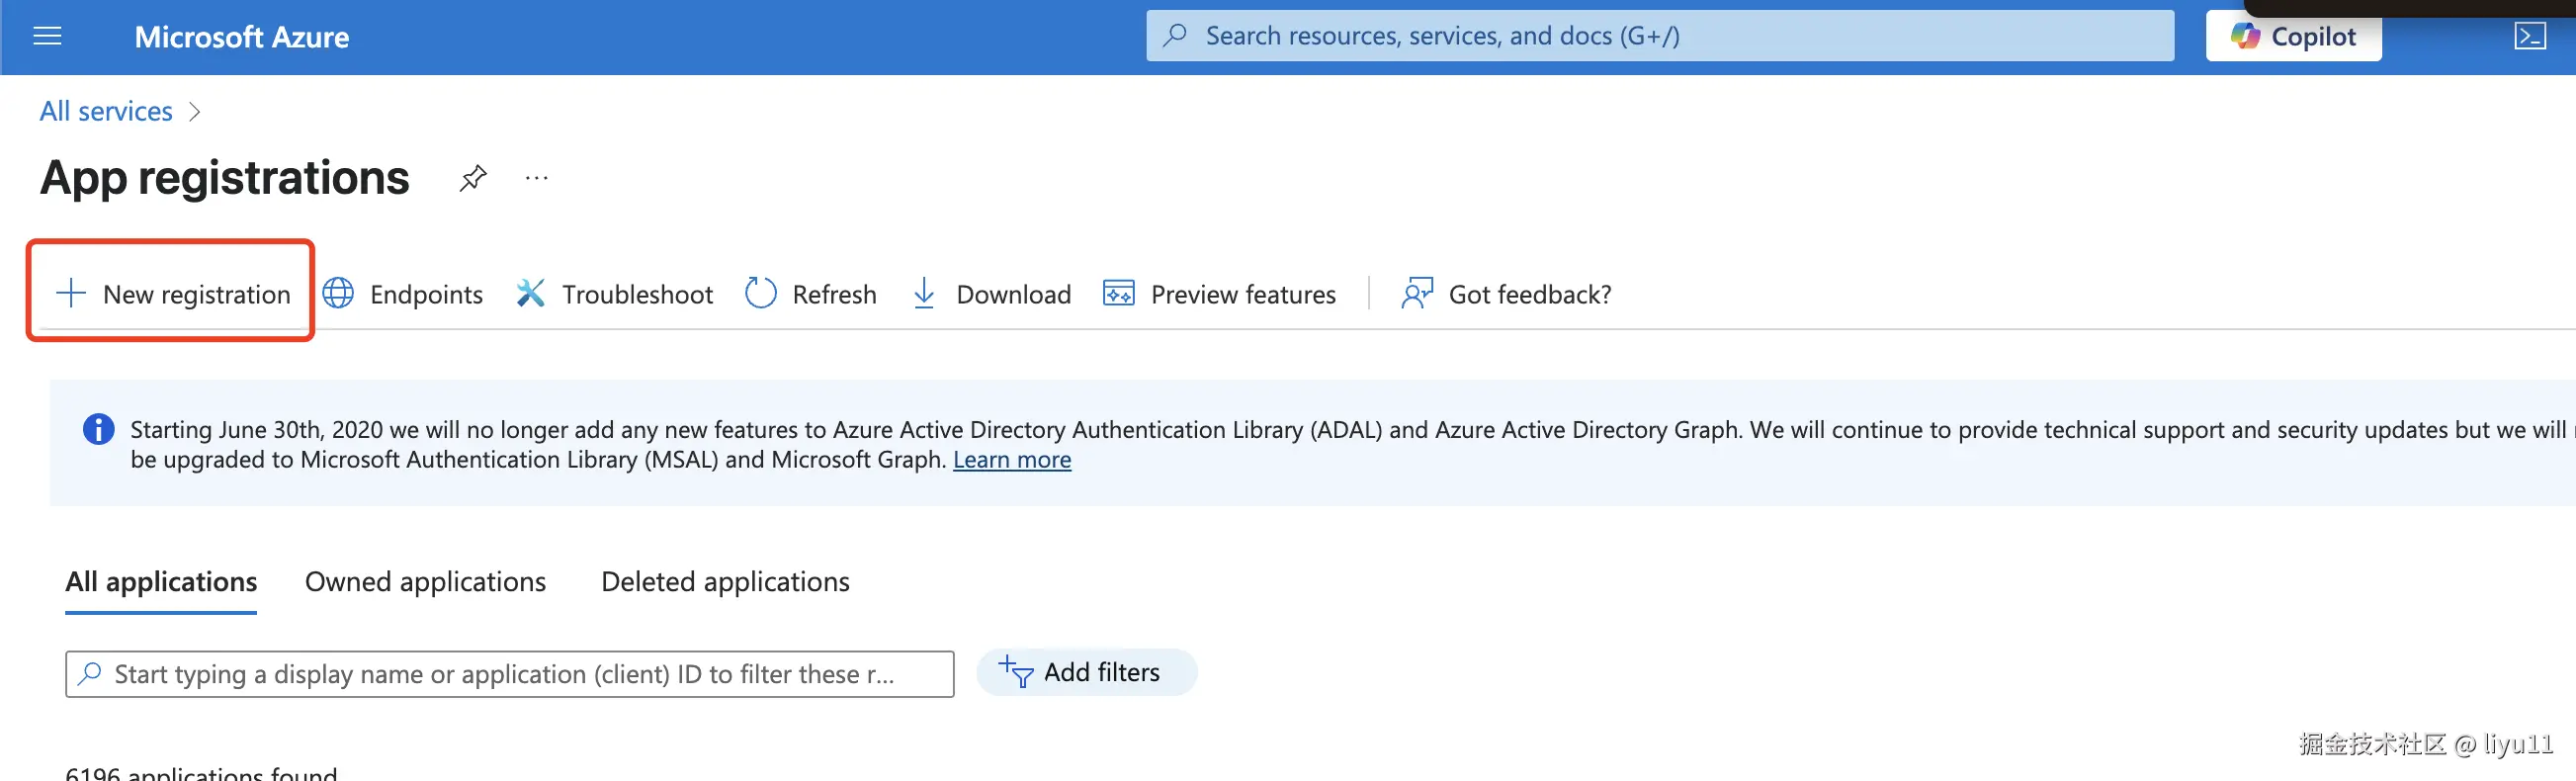Open Preview features panel
Image resolution: width=2576 pixels, height=781 pixels.
(x=1219, y=294)
